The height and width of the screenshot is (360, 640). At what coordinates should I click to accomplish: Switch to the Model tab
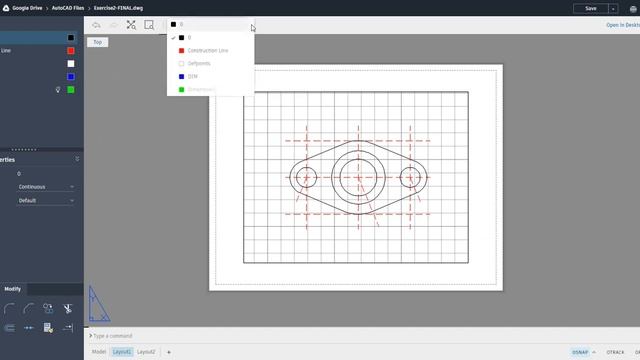coord(99,352)
